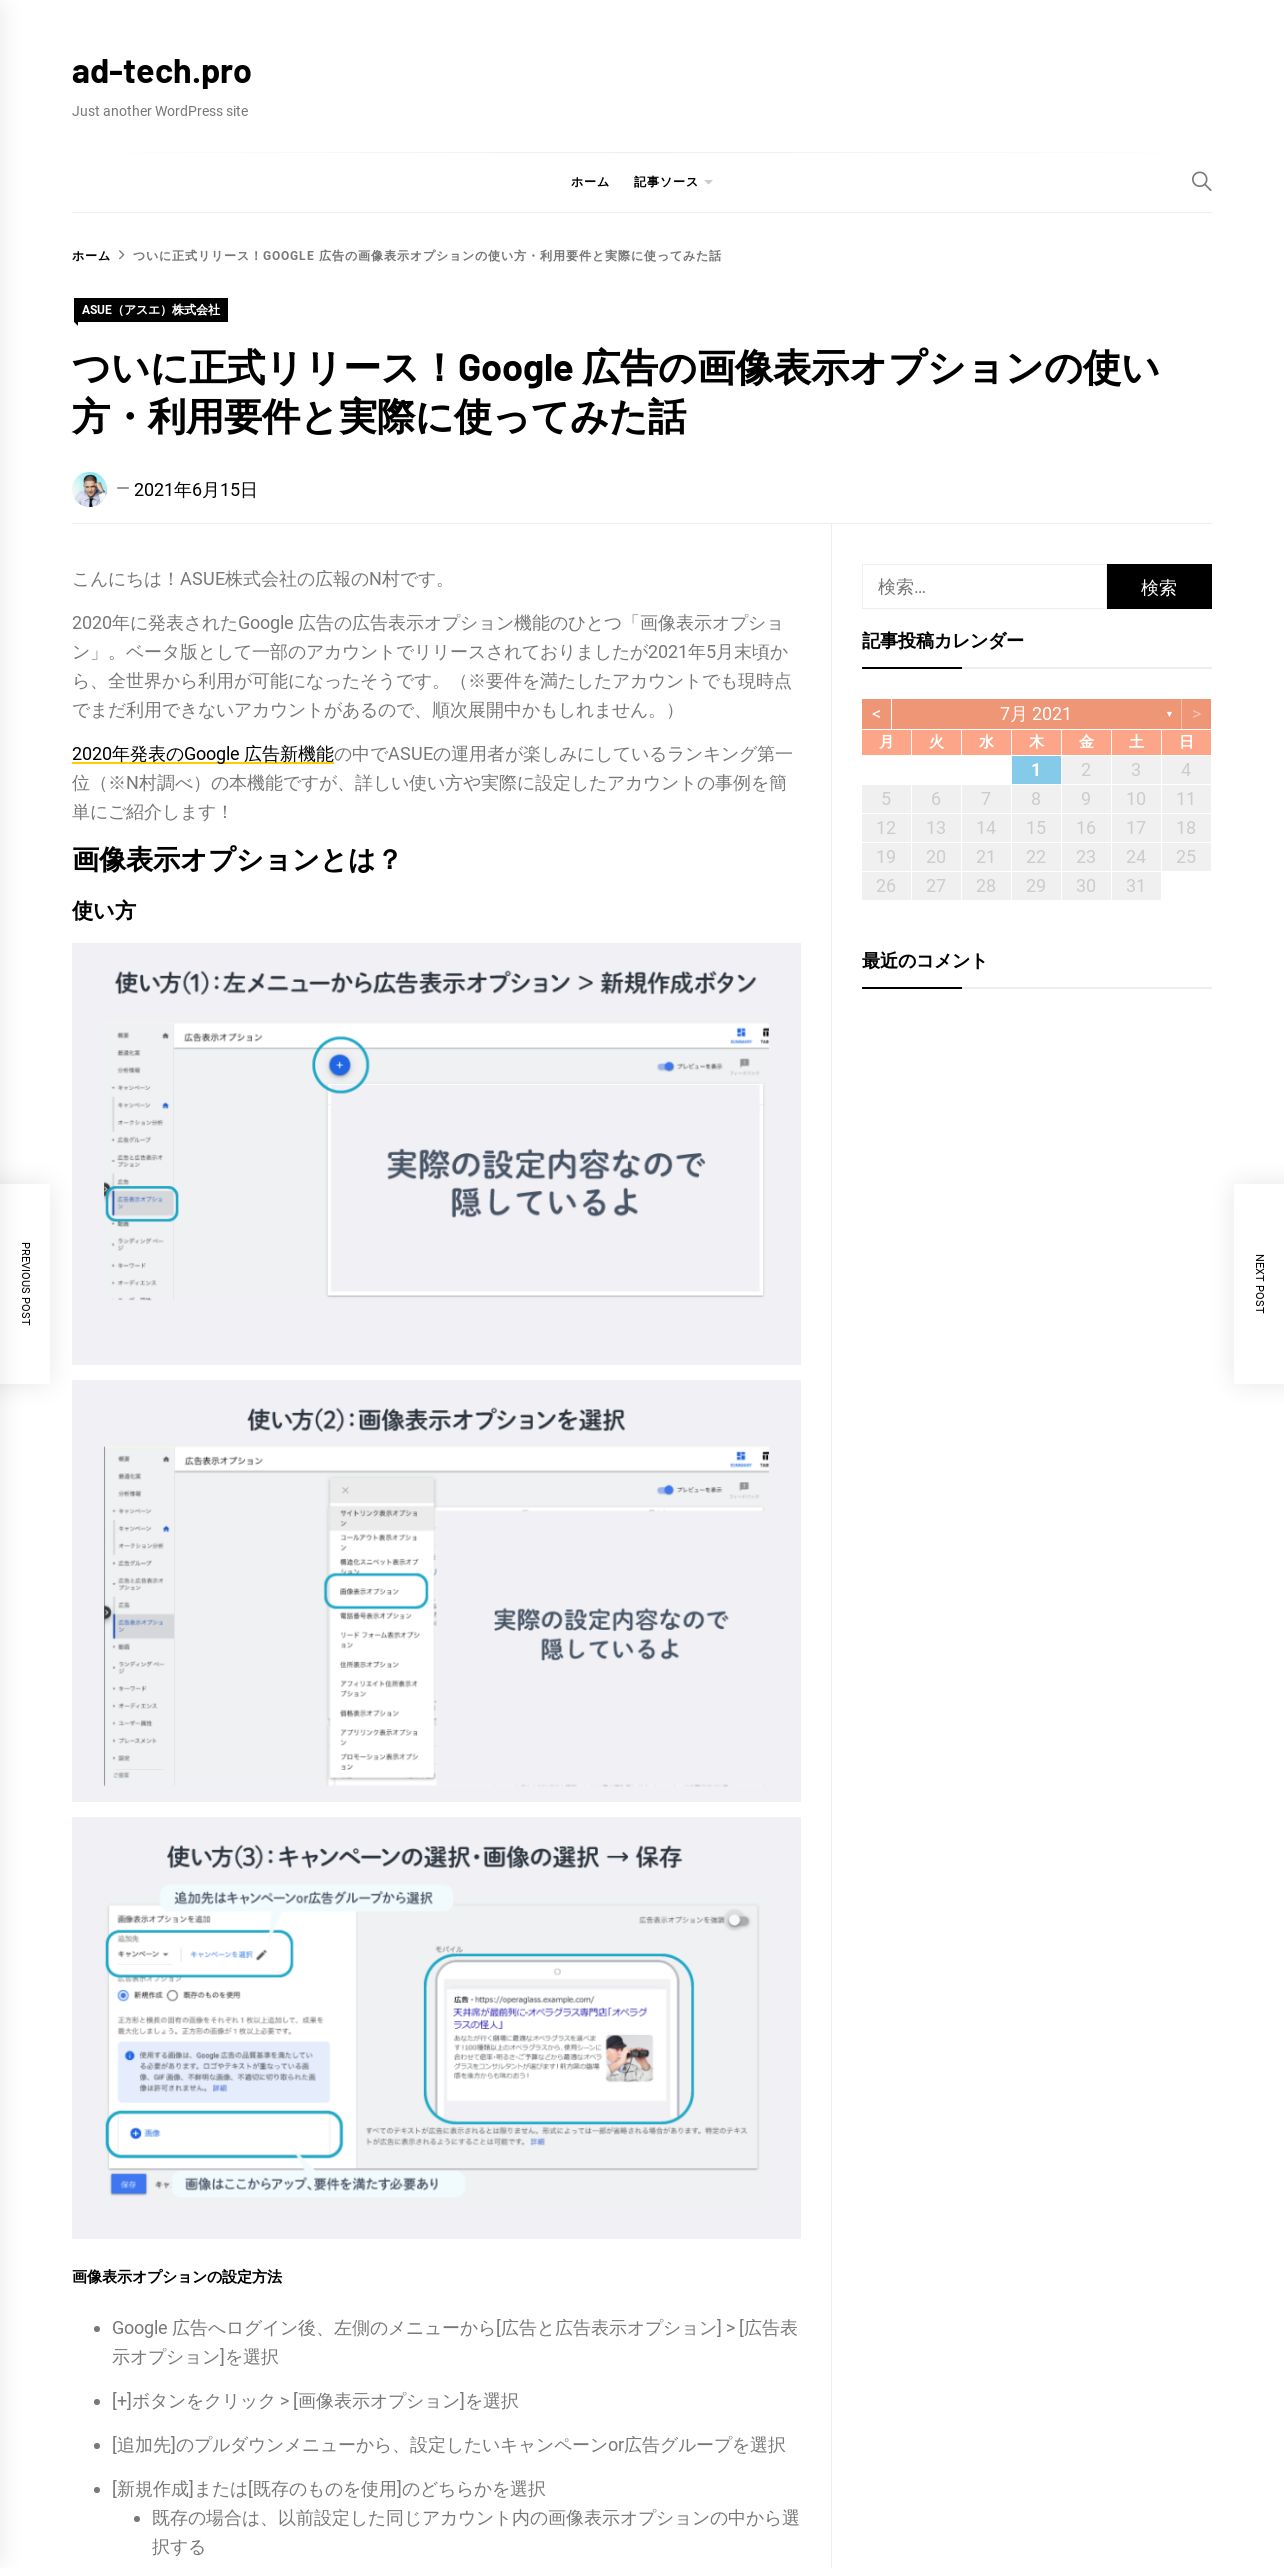Go to next month in calendar
This screenshot has height=2568, width=1284.
point(1196,714)
